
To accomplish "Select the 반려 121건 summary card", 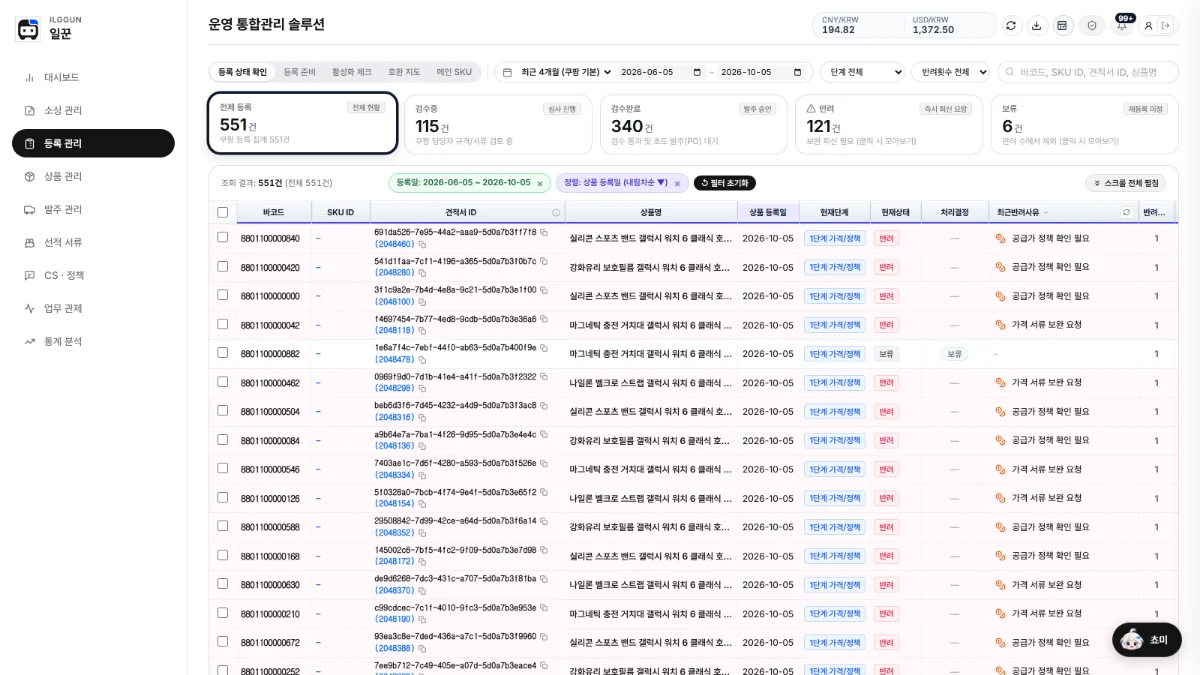I will (890, 125).
